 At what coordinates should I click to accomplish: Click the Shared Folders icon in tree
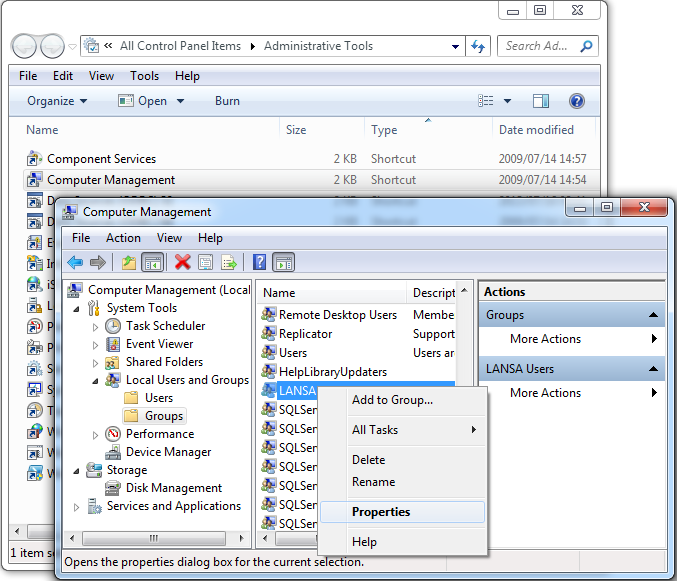tap(113, 362)
